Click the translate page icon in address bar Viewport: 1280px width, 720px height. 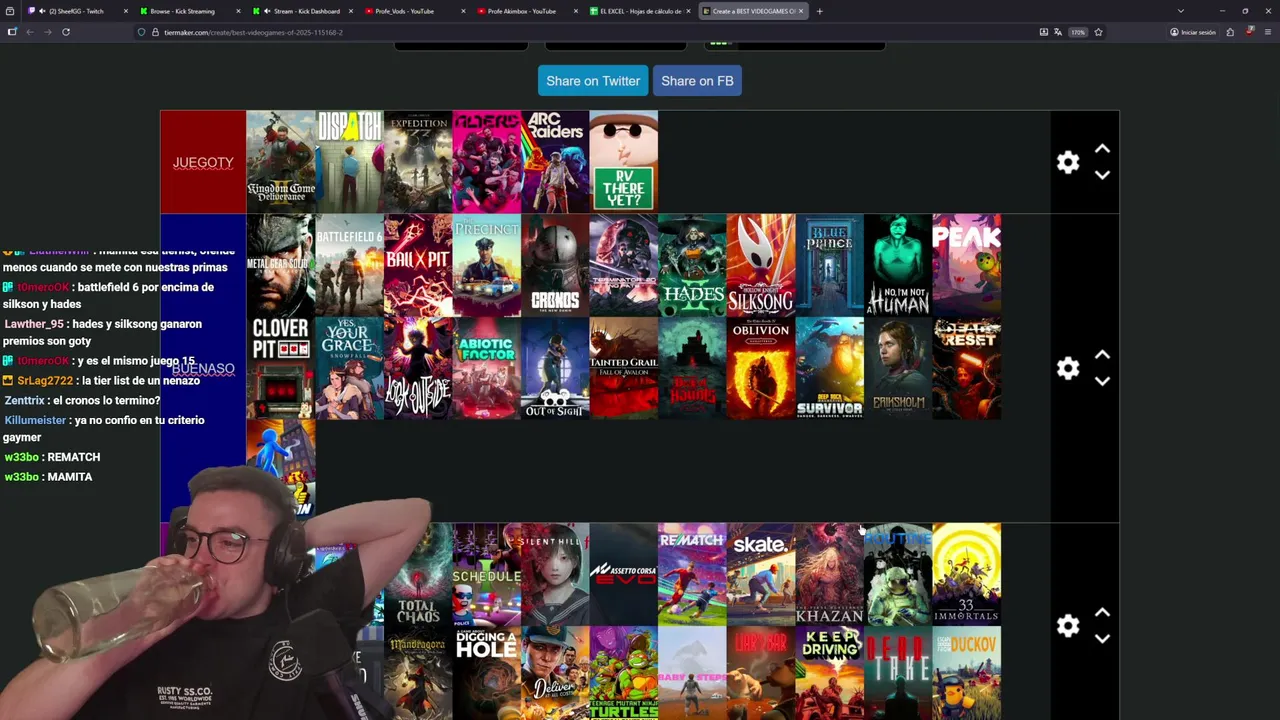coord(1058,32)
